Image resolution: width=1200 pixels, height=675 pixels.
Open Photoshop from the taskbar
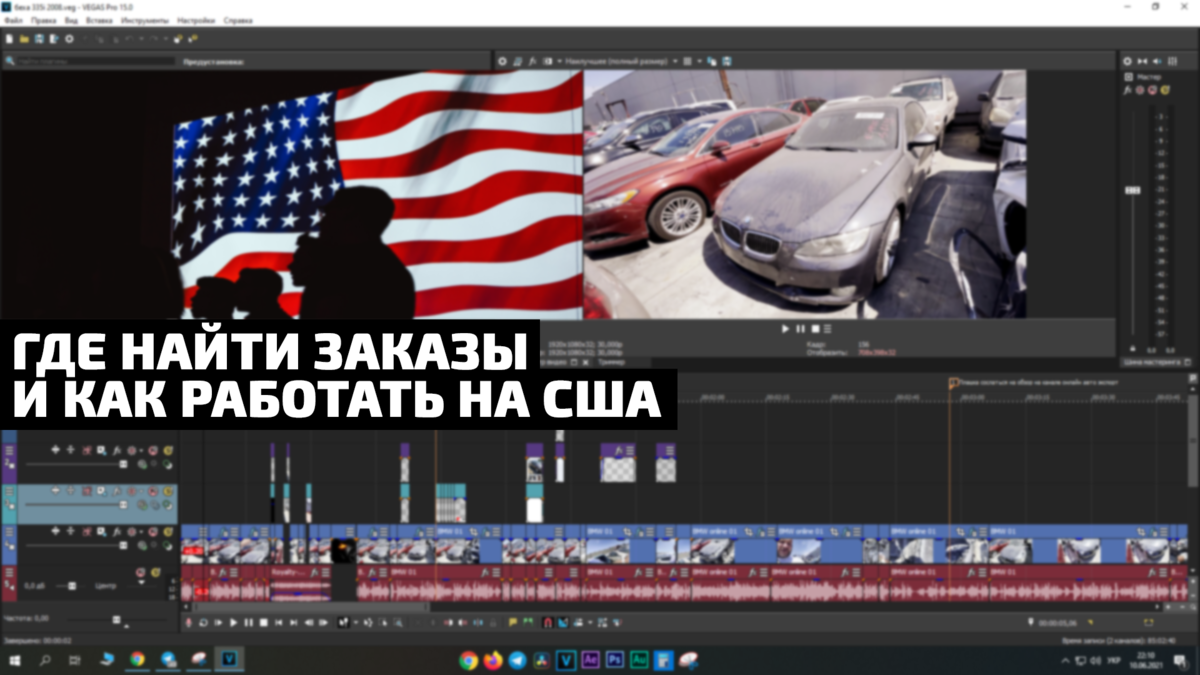tap(615, 660)
